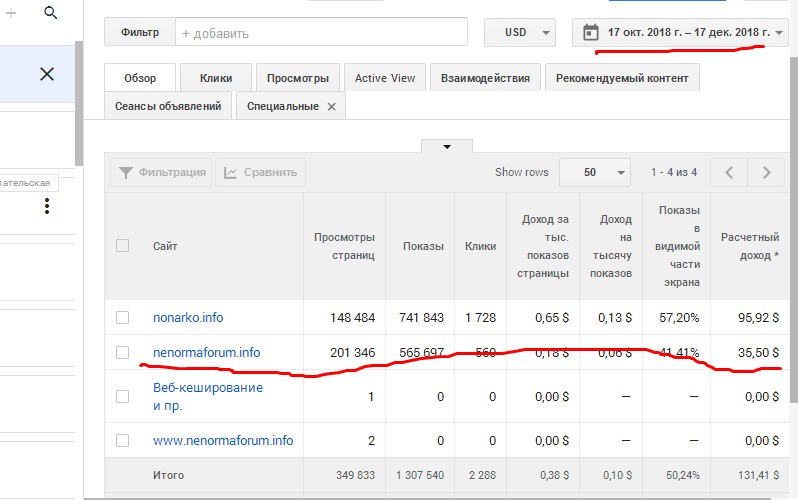Click the filter add input field

coord(320,32)
